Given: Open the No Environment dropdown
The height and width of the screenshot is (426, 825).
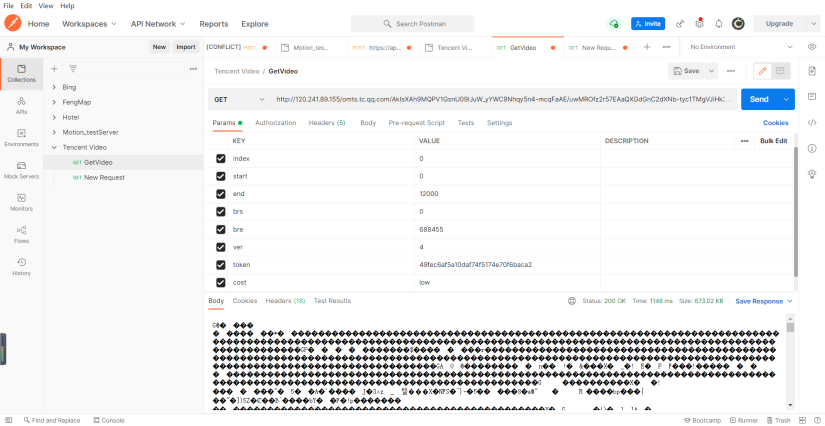Looking at the screenshot, I should 742,47.
